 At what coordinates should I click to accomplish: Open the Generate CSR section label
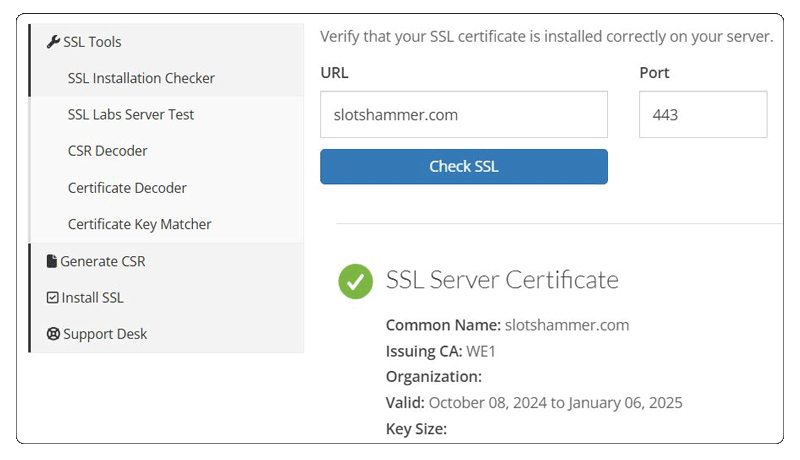[103, 261]
